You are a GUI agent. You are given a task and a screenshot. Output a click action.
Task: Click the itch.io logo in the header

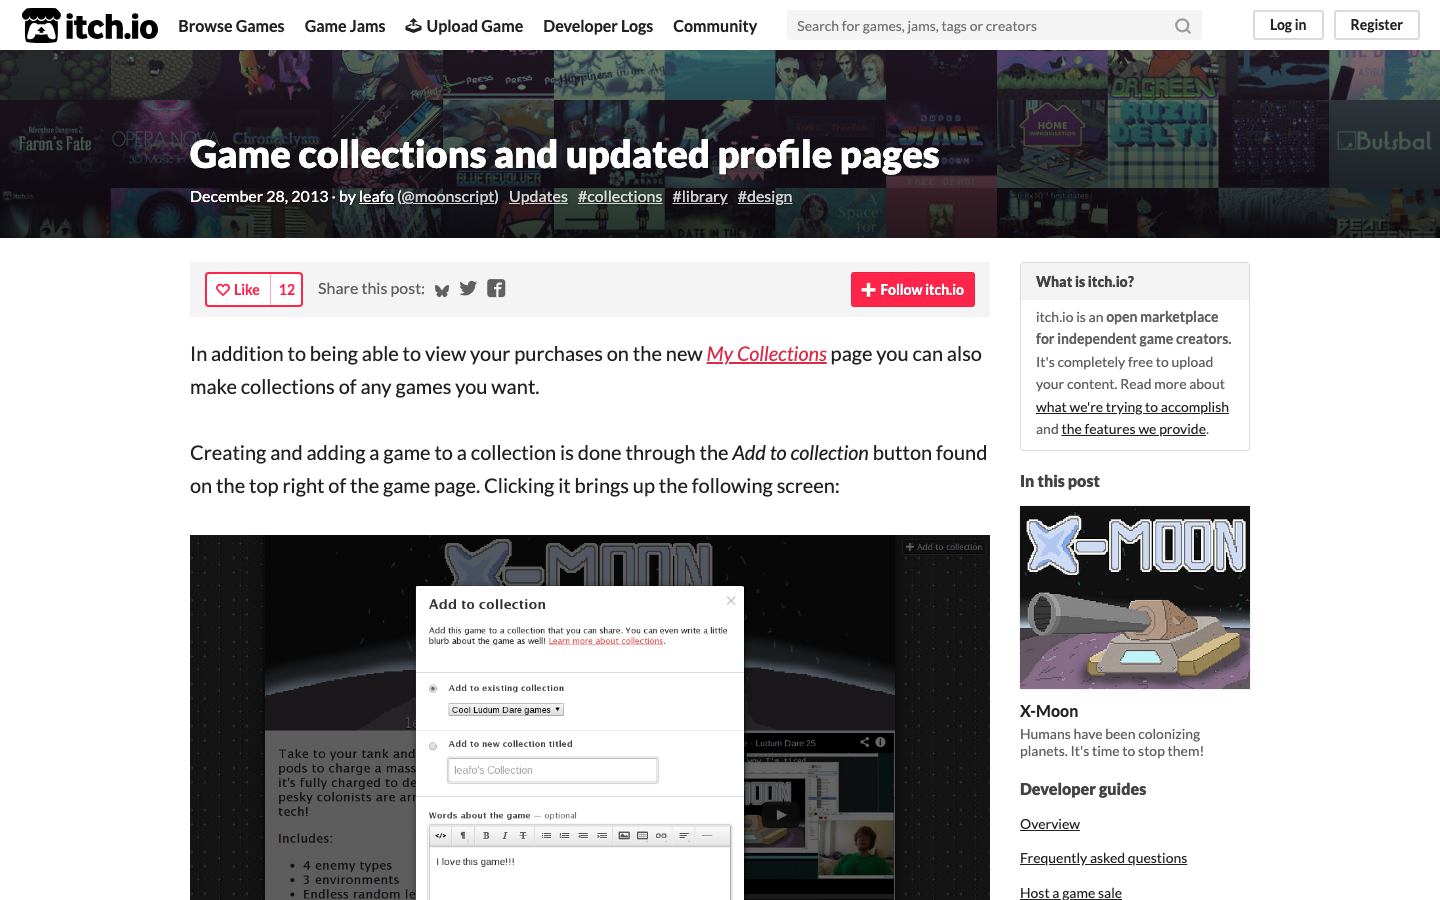pos(90,26)
